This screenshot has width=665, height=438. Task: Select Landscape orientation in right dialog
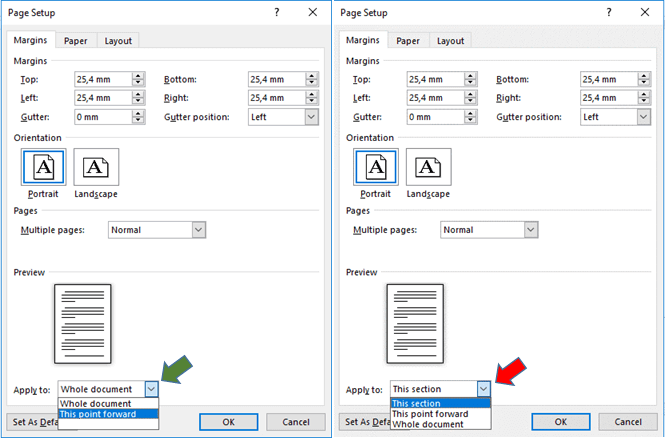(428, 167)
